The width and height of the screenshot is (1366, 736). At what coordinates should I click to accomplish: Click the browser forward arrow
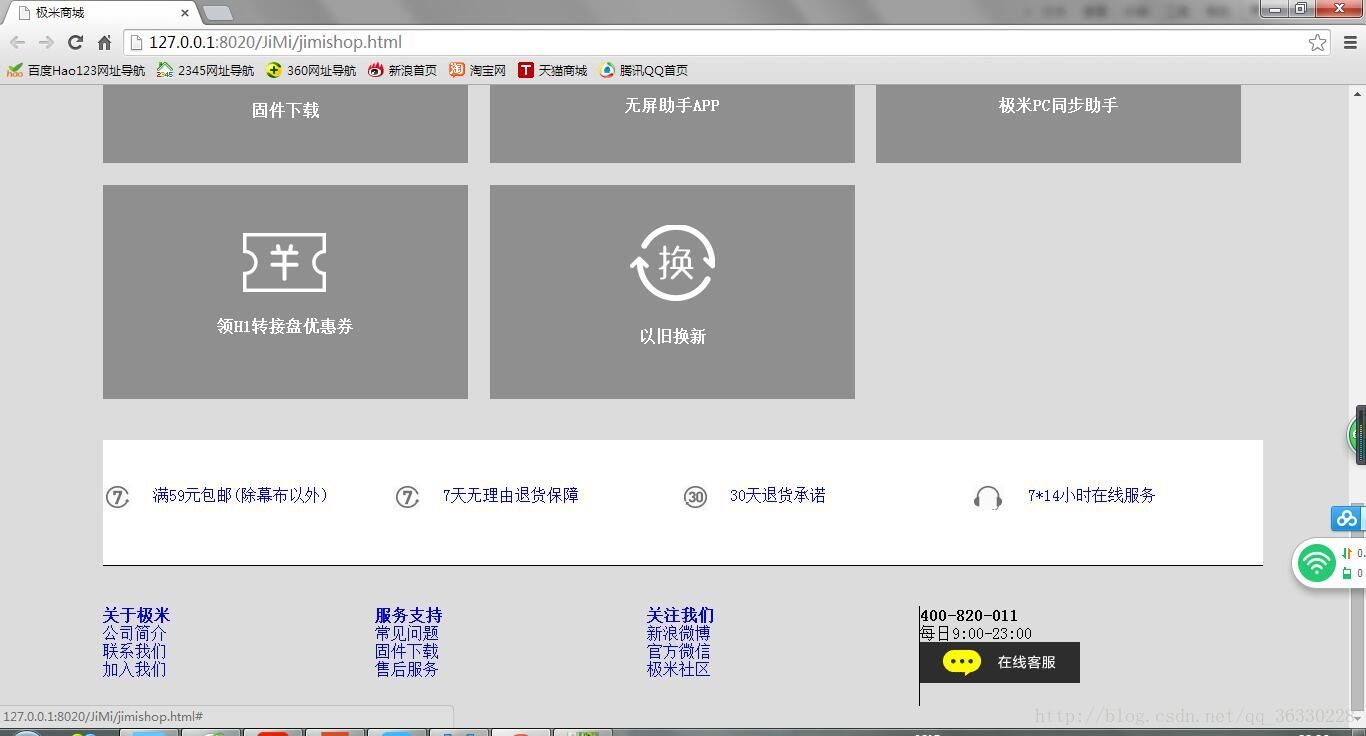(46, 42)
